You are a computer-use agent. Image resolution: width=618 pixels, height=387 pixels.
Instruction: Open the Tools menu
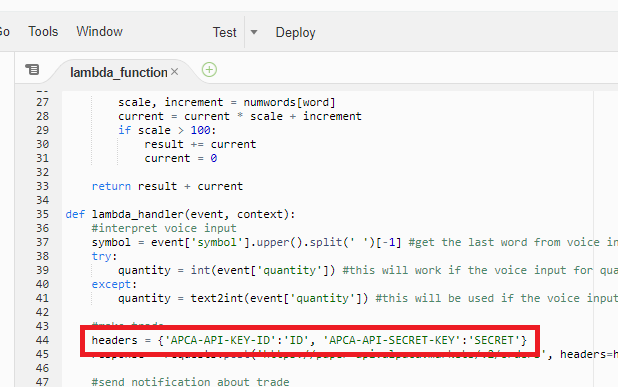(x=43, y=32)
